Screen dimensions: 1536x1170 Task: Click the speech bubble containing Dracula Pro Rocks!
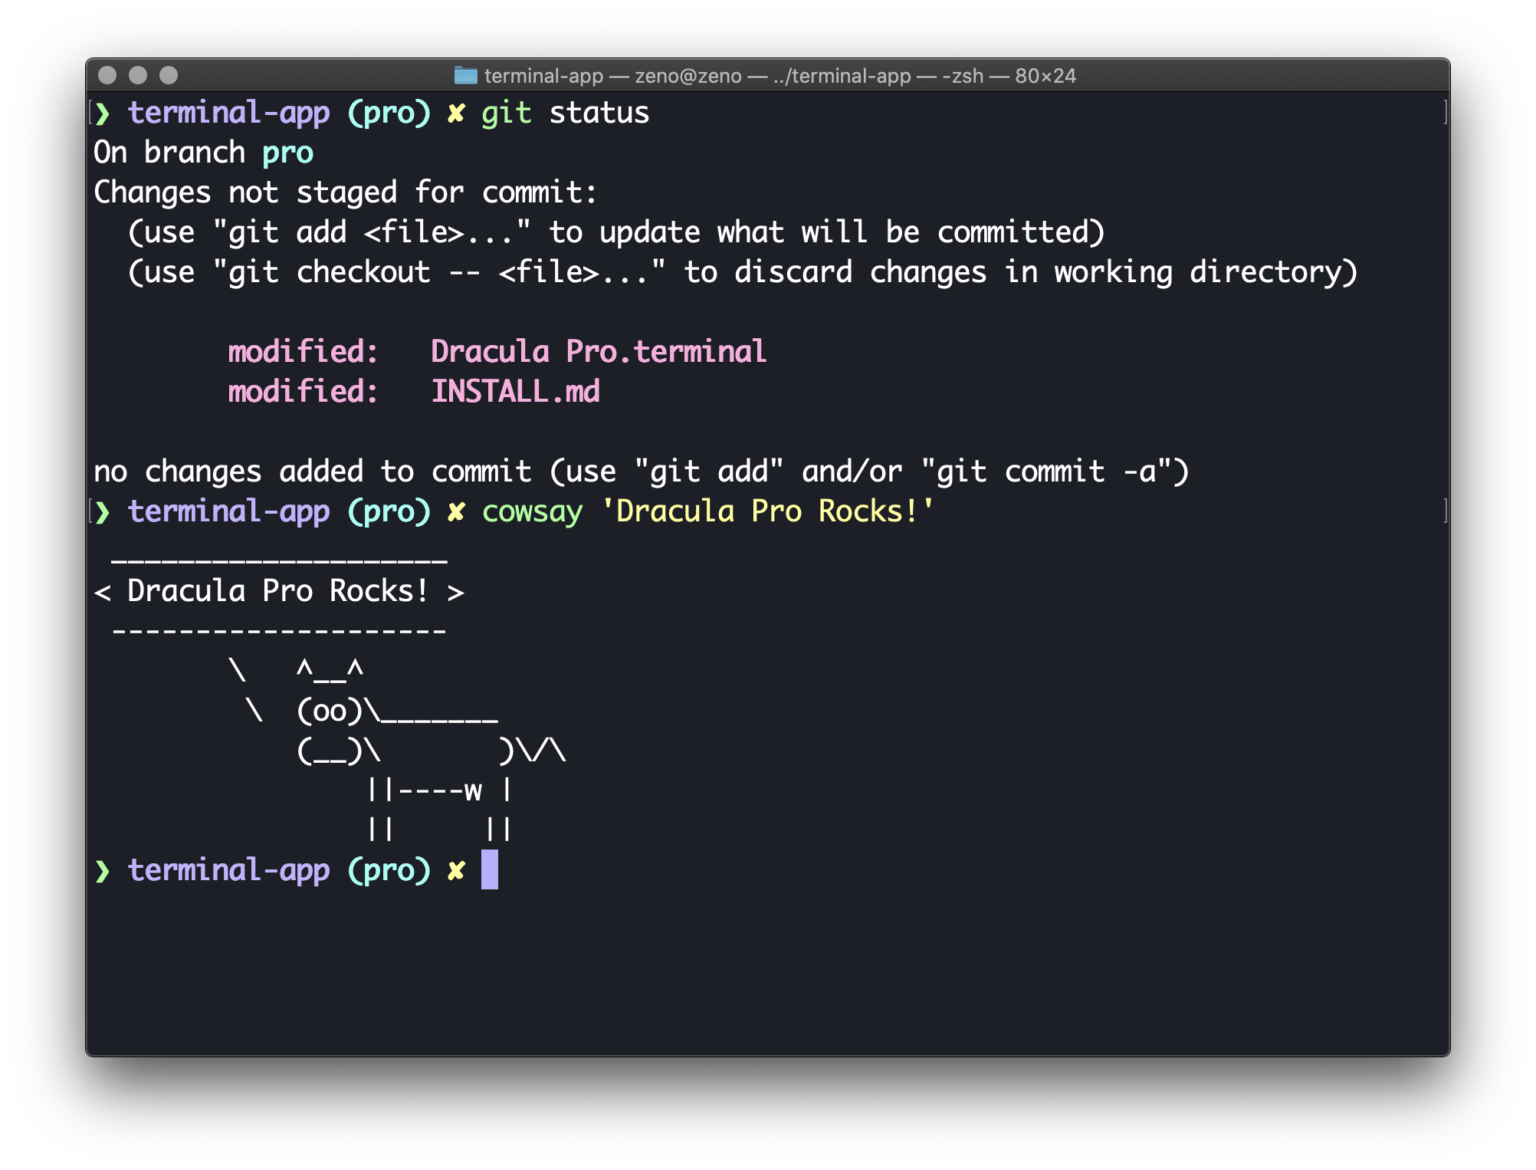tap(280, 591)
